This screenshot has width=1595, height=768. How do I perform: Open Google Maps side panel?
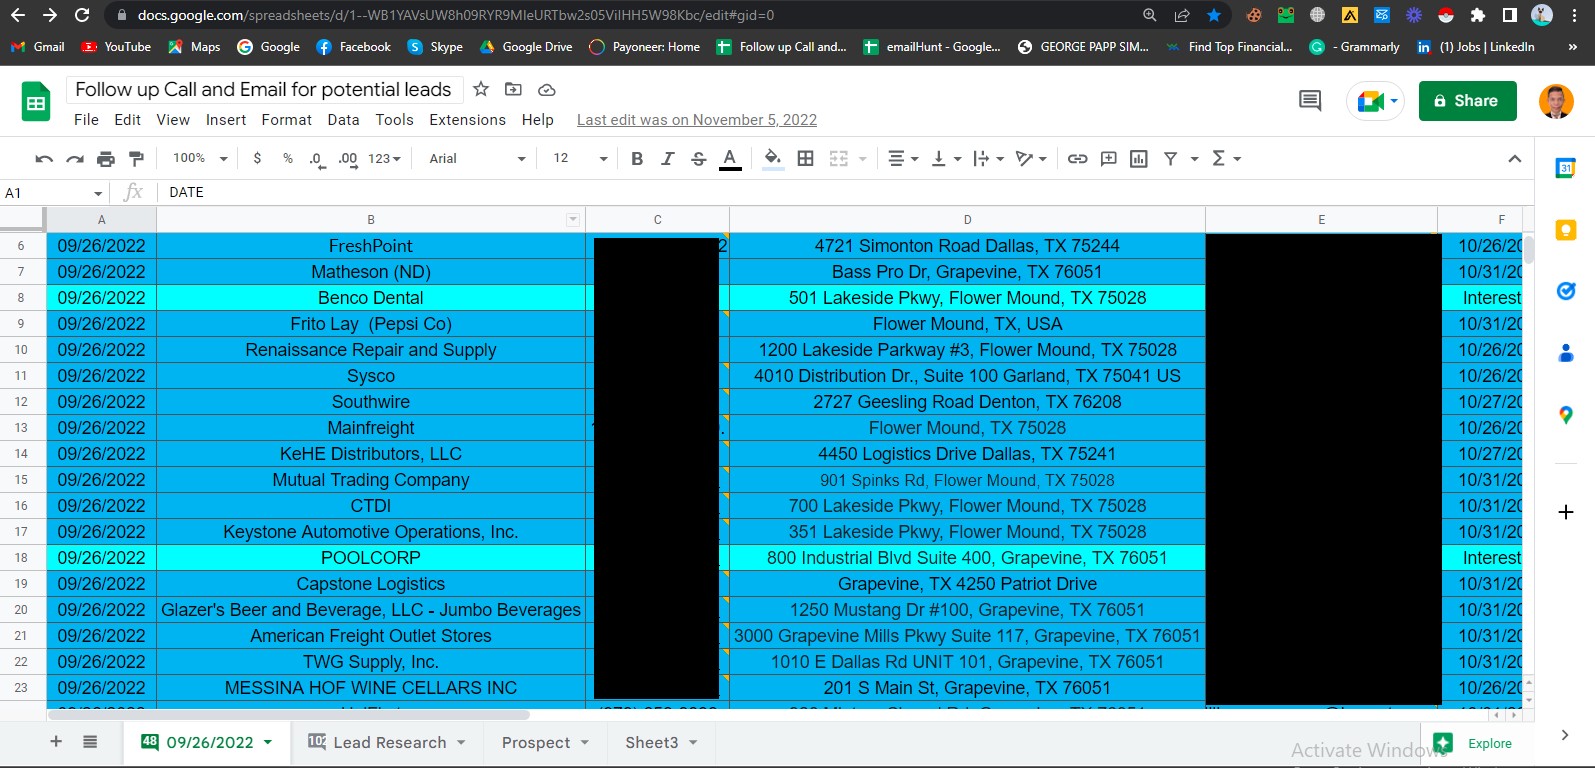[1566, 414]
